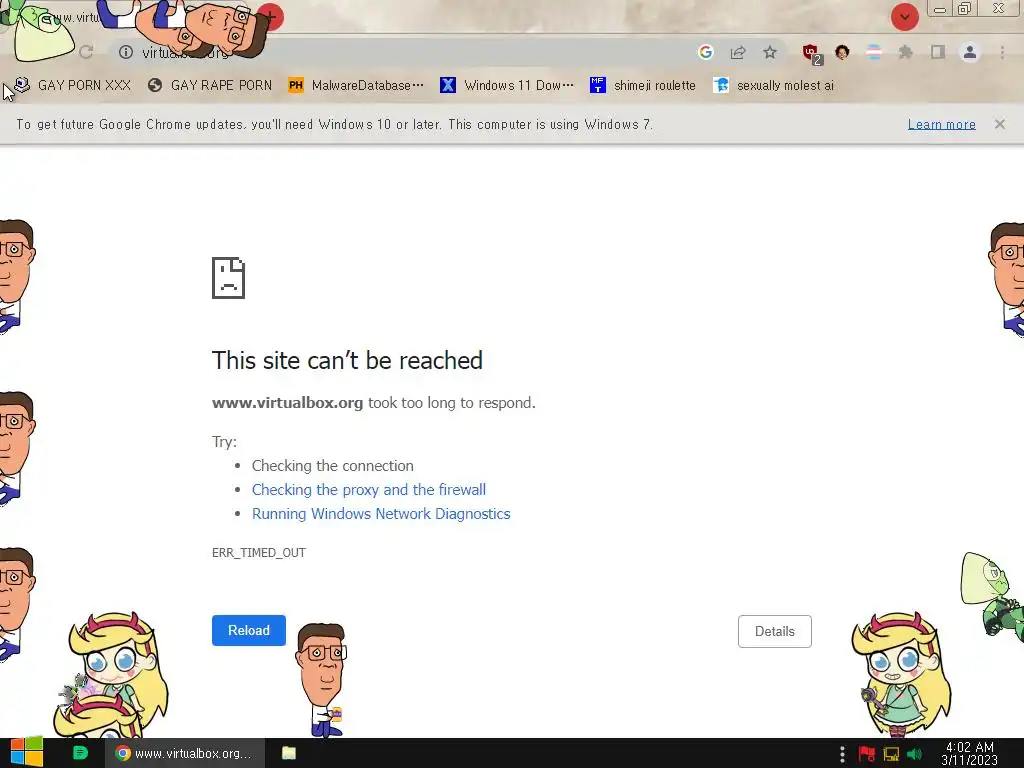Click the 'Checking the connection' text
The height and width of the screenshot is (768, 1024).
[x=332, y=466]
